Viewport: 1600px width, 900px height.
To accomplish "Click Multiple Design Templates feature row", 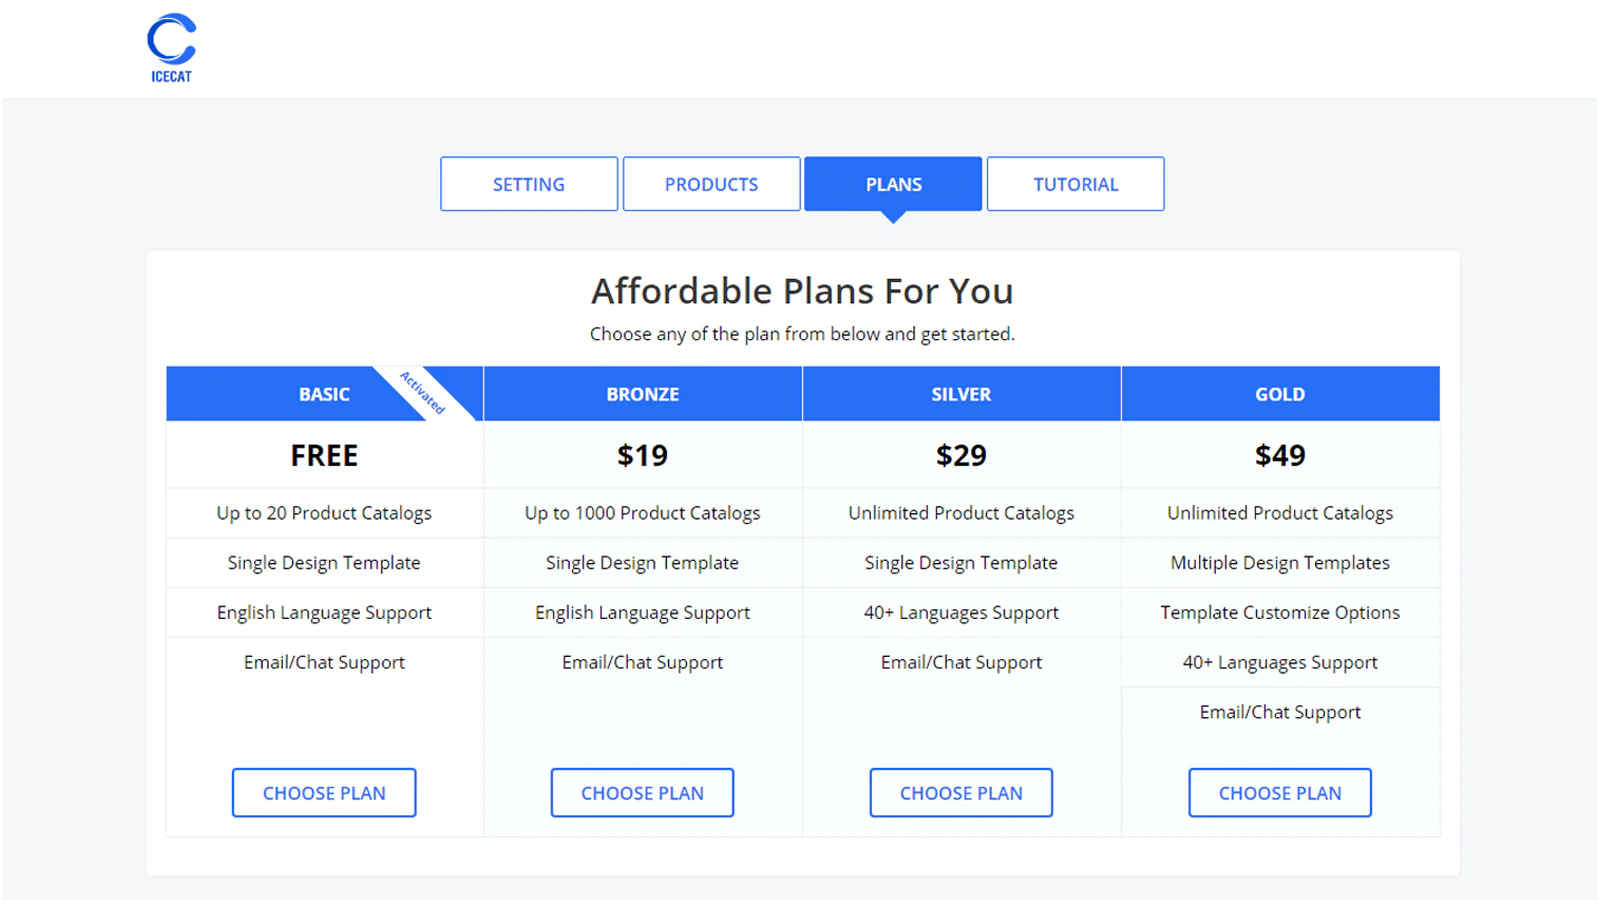I will [x=1280, y=563].
